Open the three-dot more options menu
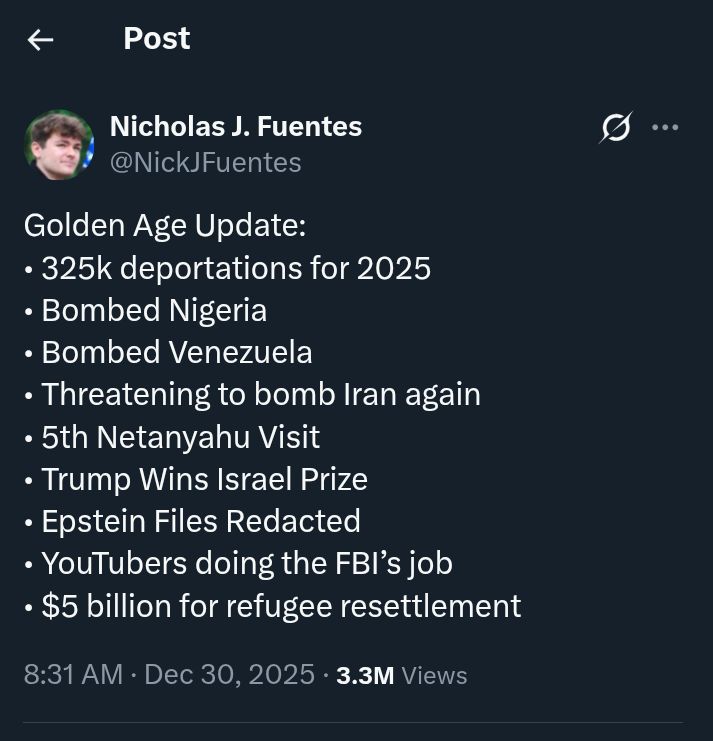This screenshot has height=741, width=713. coord(665,127)
